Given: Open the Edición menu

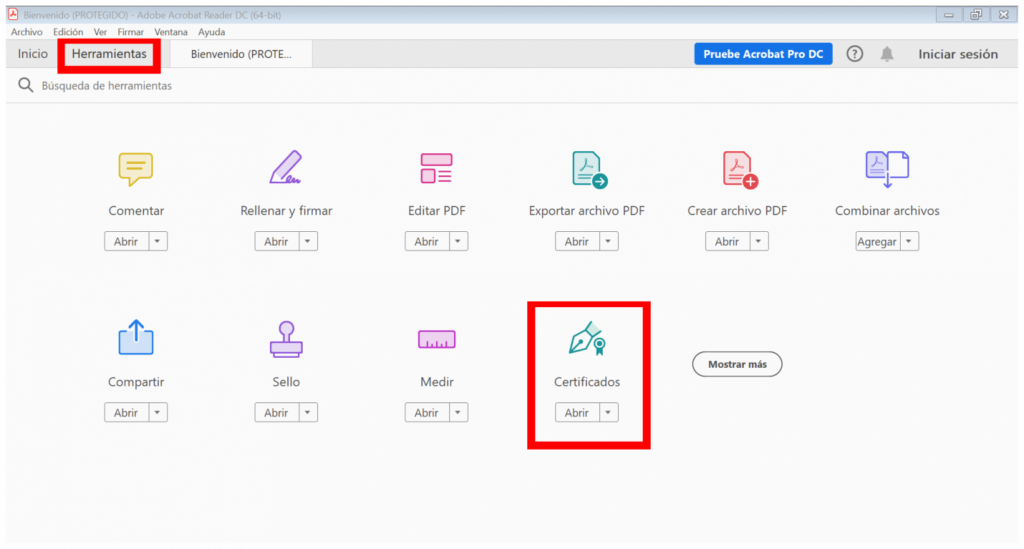Looking at the screenshot, I should [68, 32].
